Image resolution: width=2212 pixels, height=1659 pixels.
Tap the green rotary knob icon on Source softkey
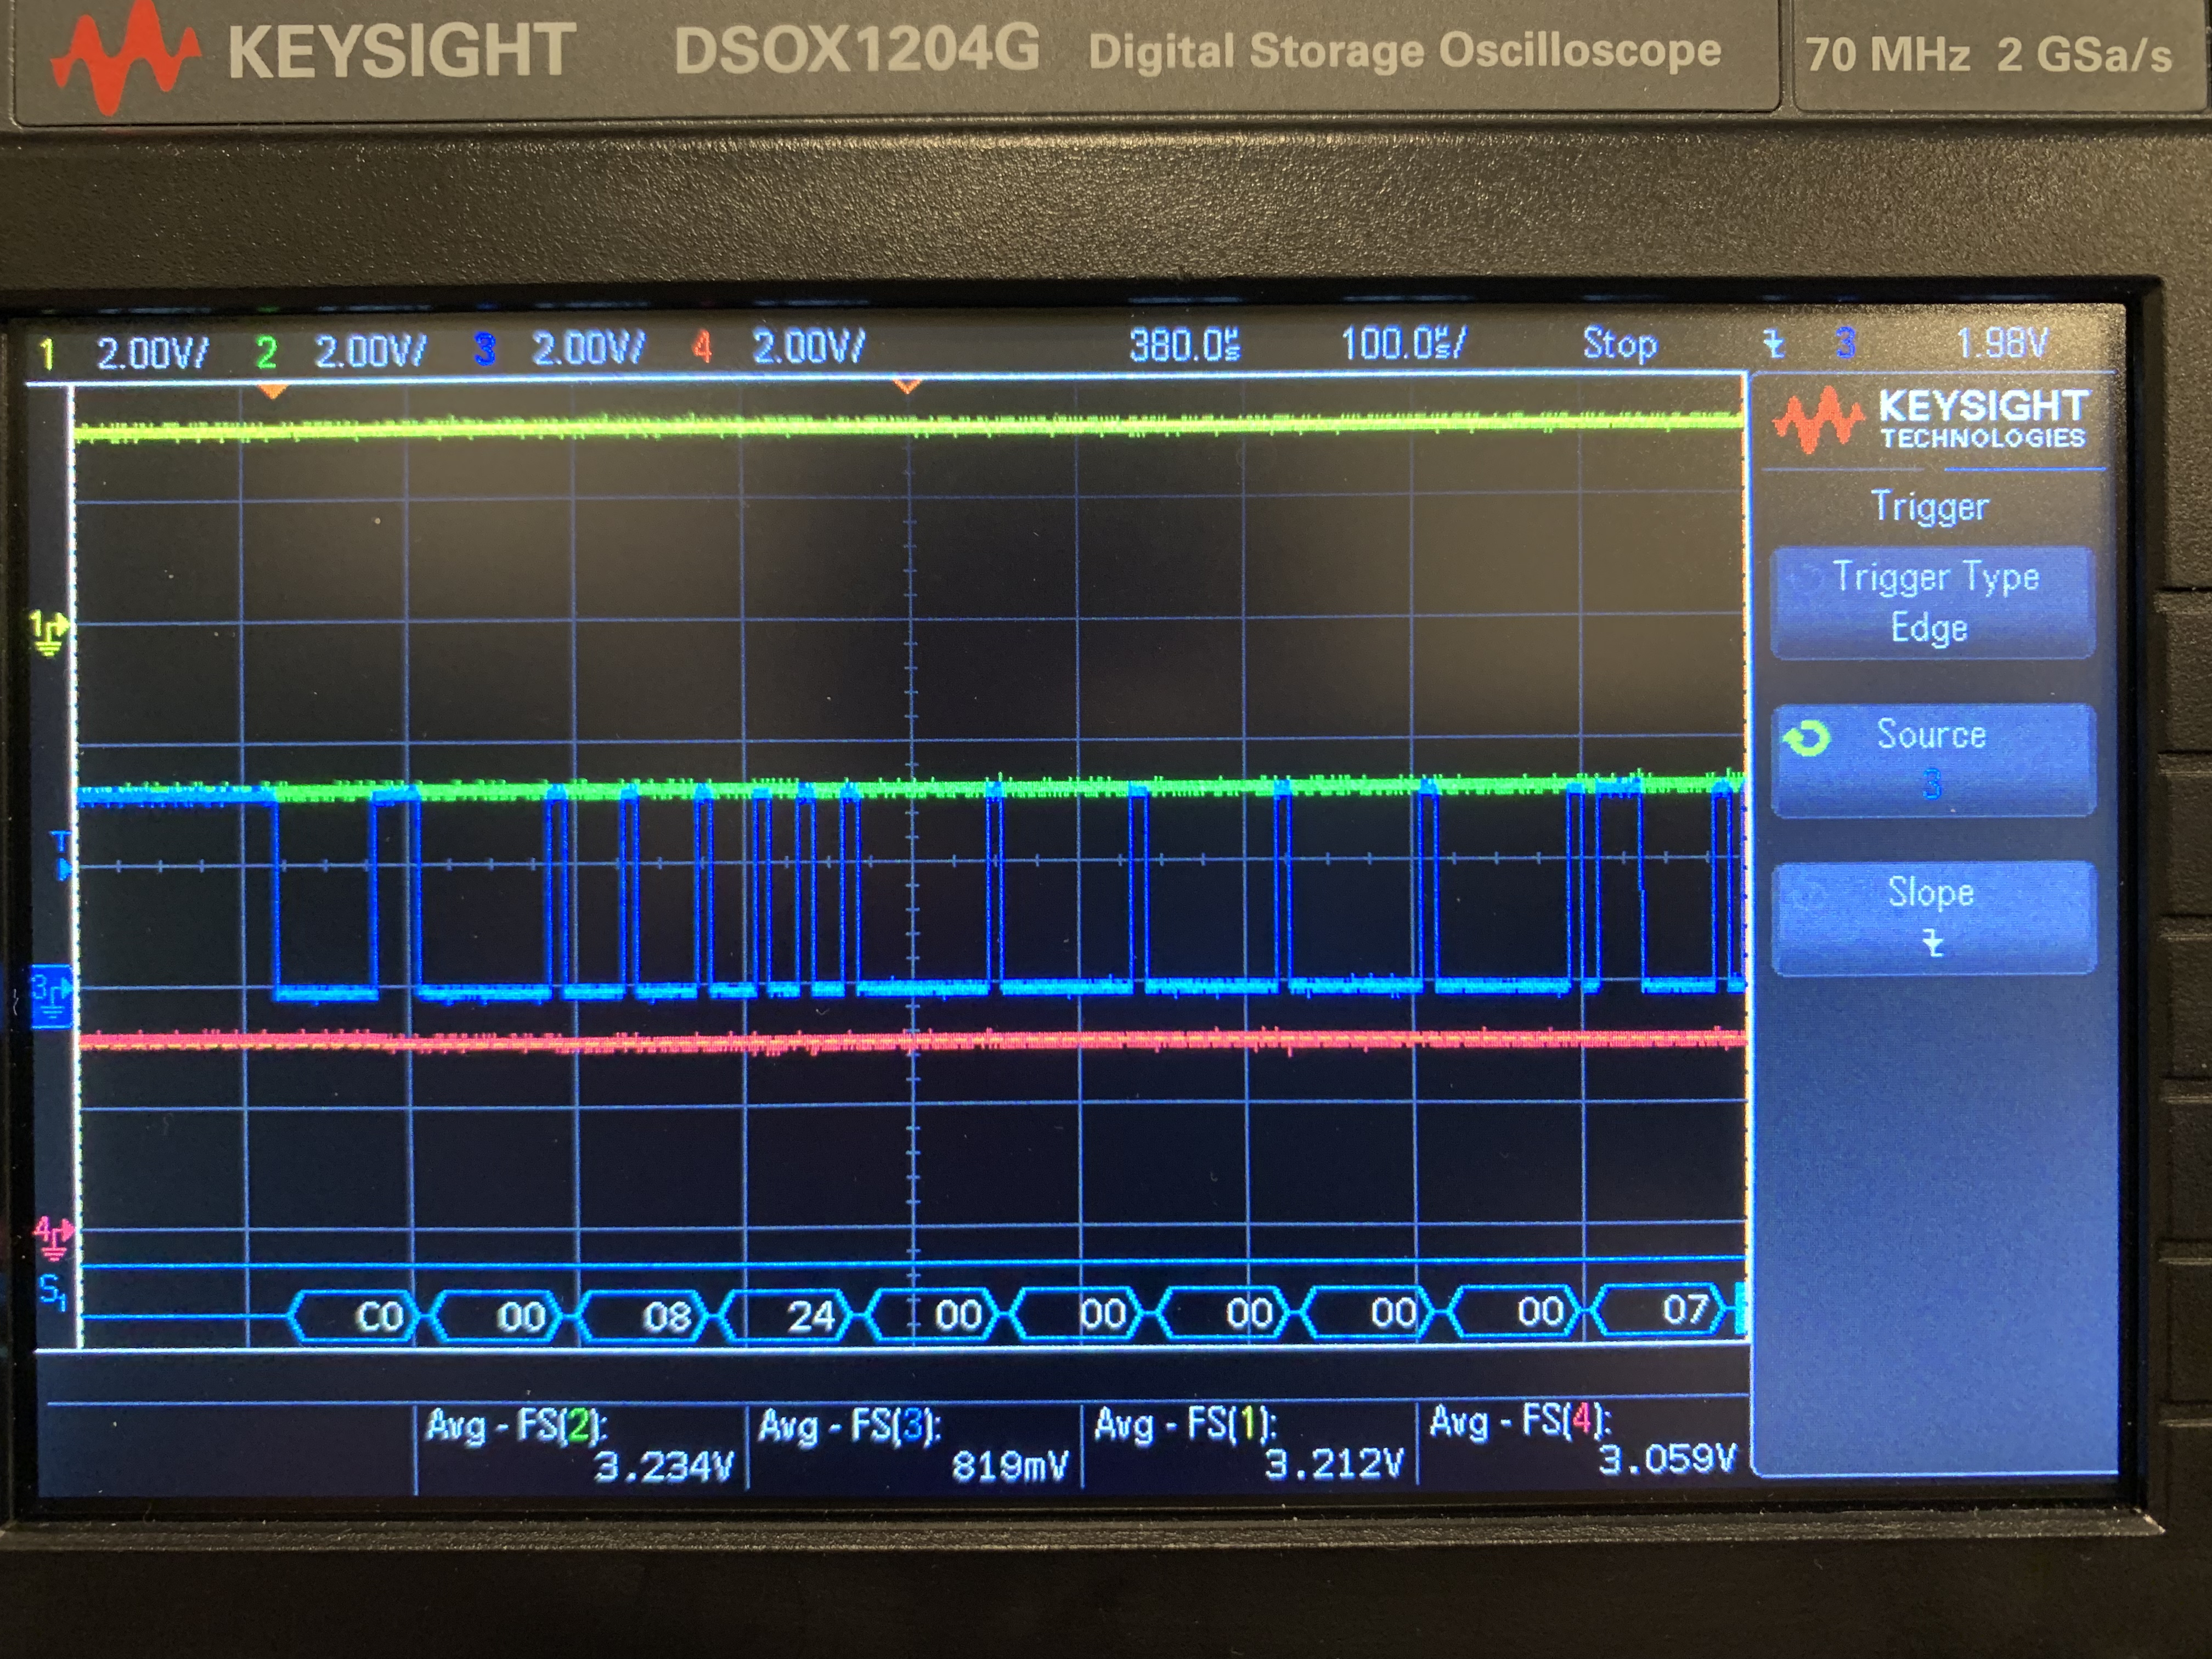tap(1807, 738)
